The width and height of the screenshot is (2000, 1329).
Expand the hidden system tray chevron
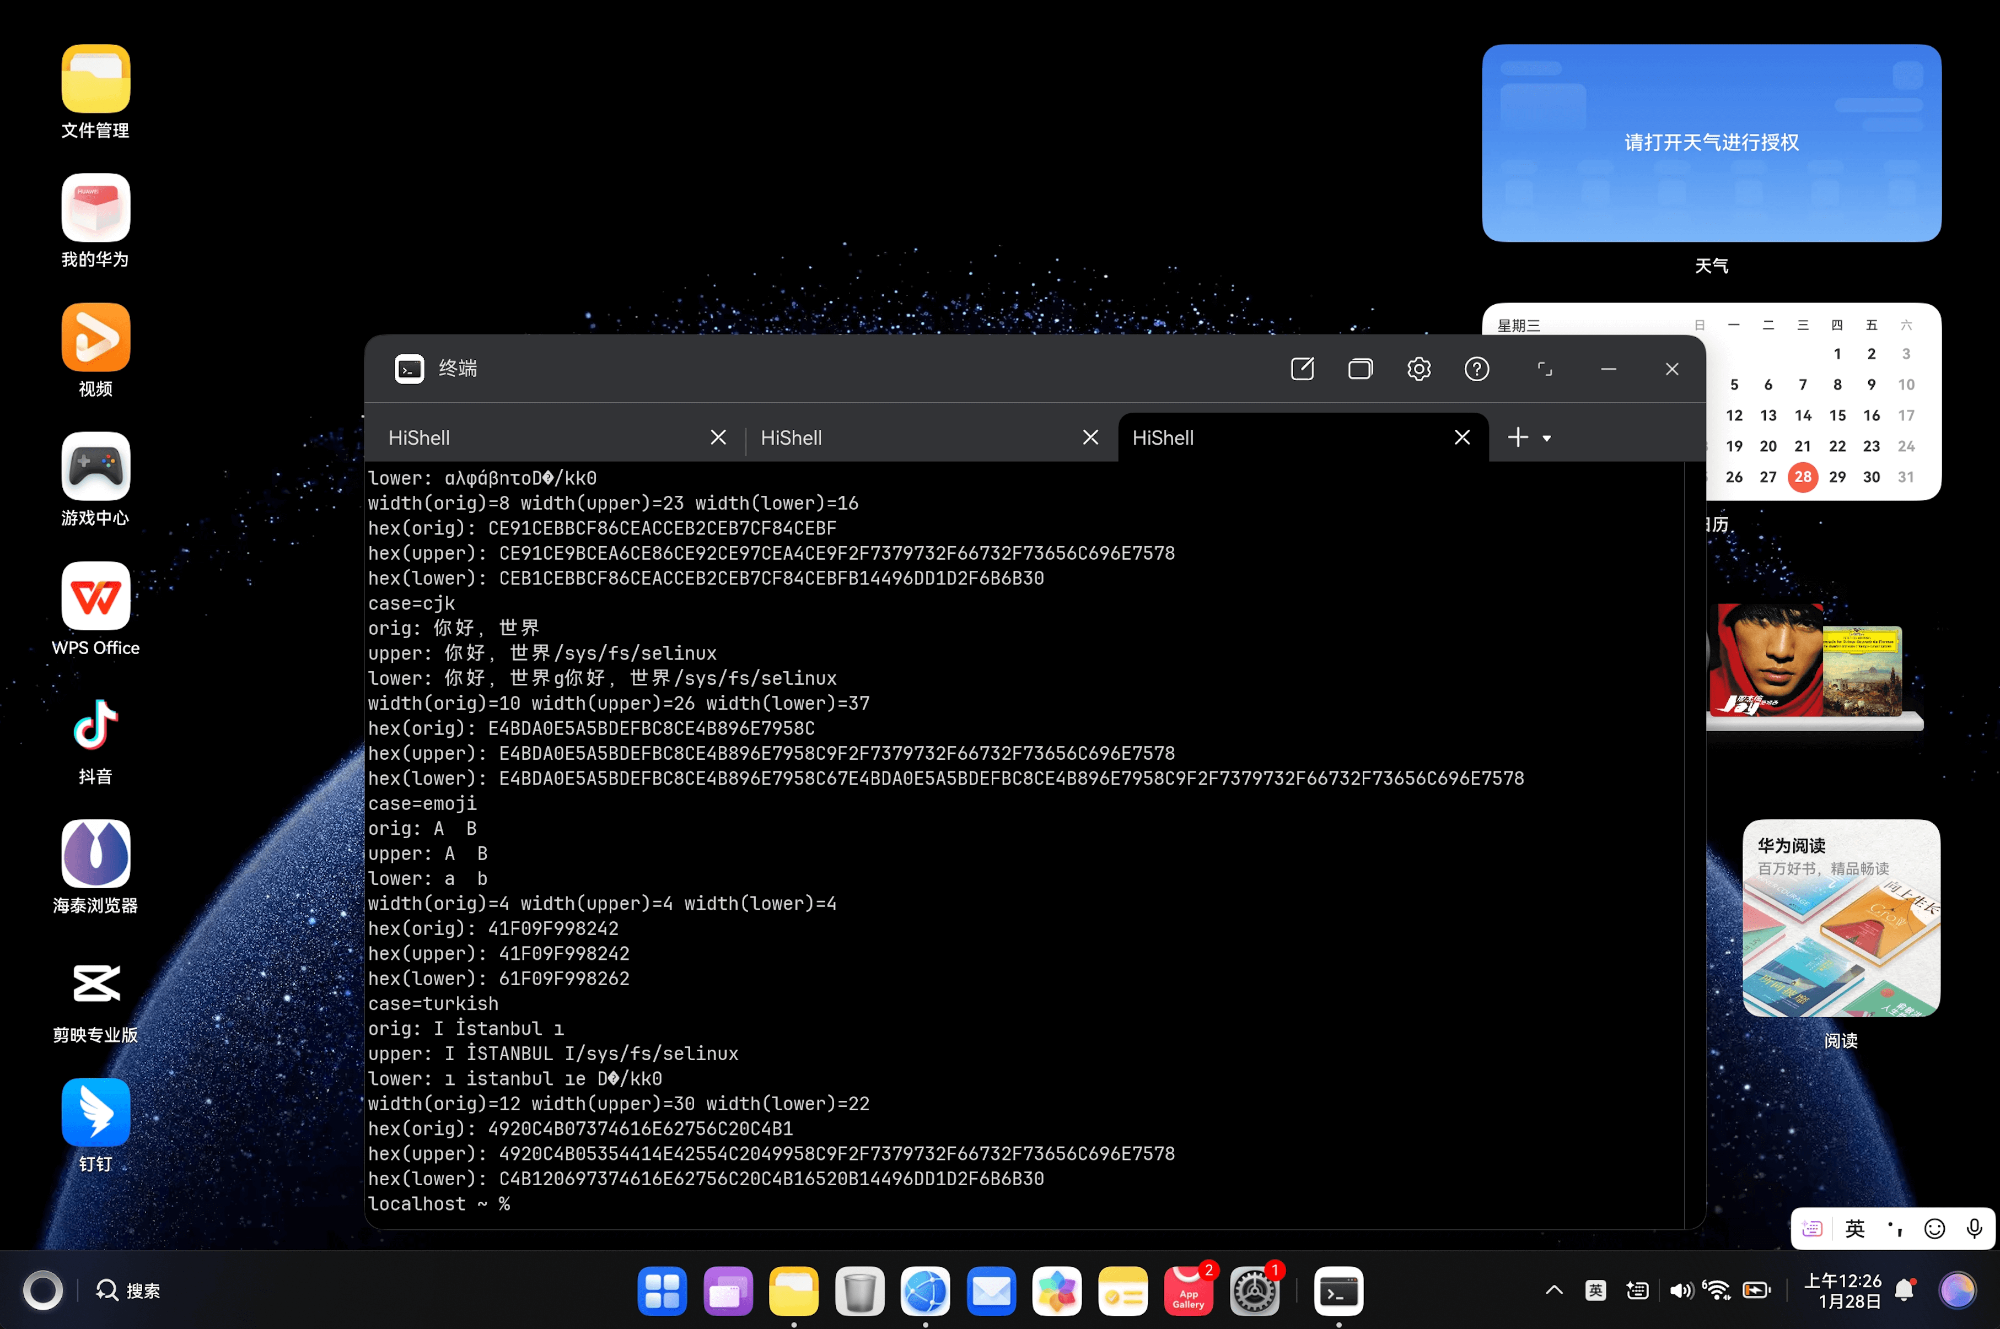pyautogui.click(x=1554, y=1290)
